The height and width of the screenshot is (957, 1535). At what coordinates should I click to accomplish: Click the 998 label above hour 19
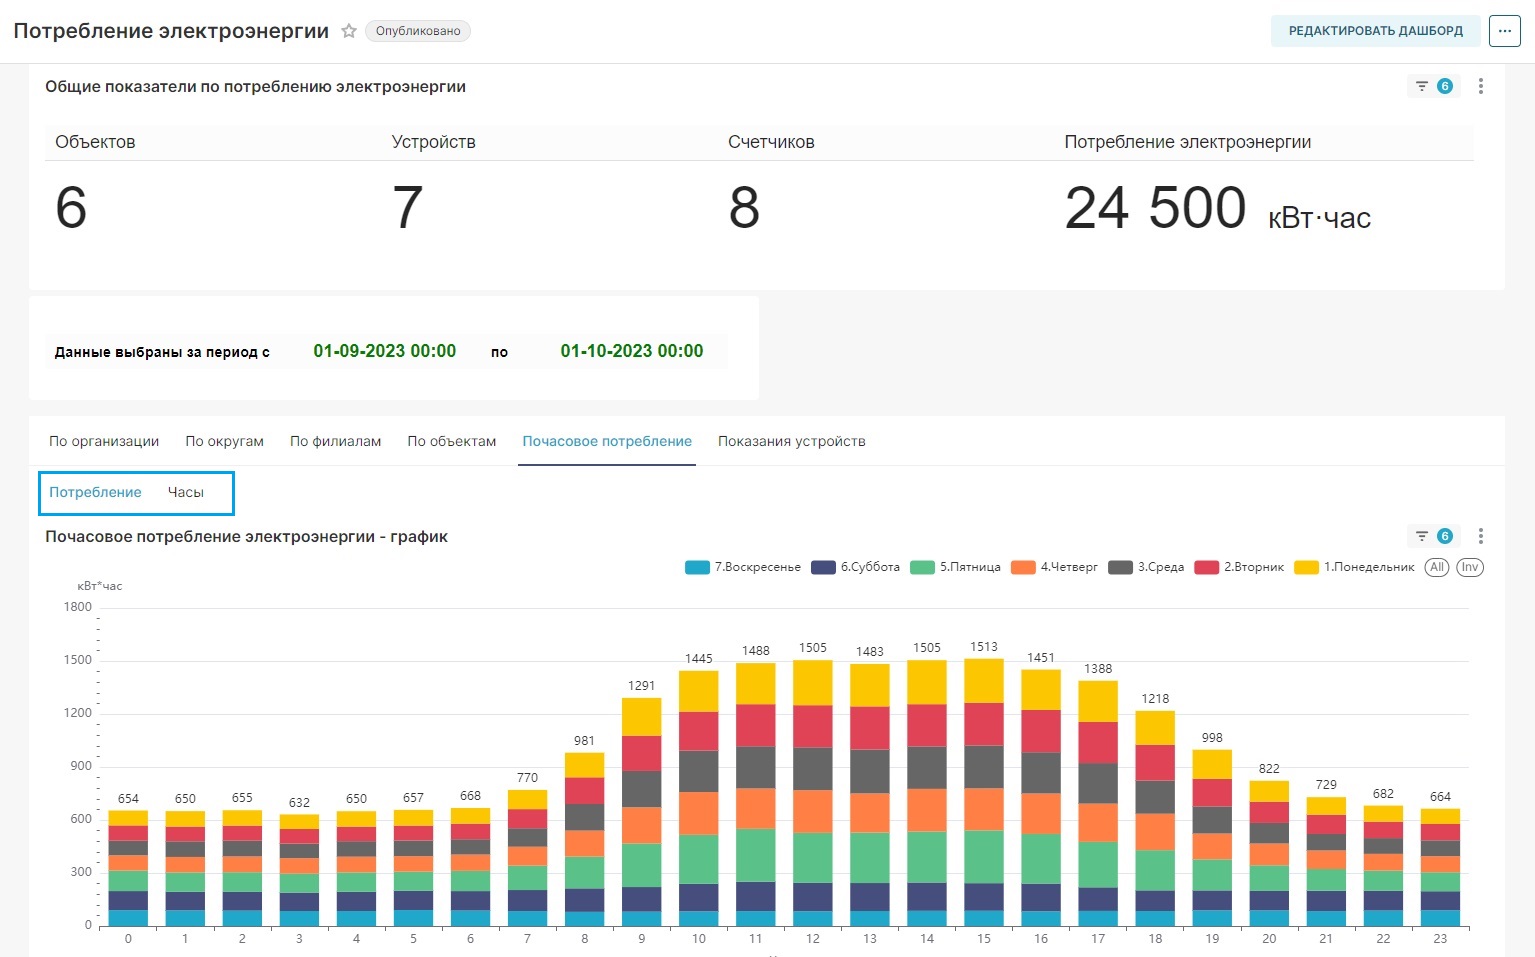click(x=1212, y=737)
